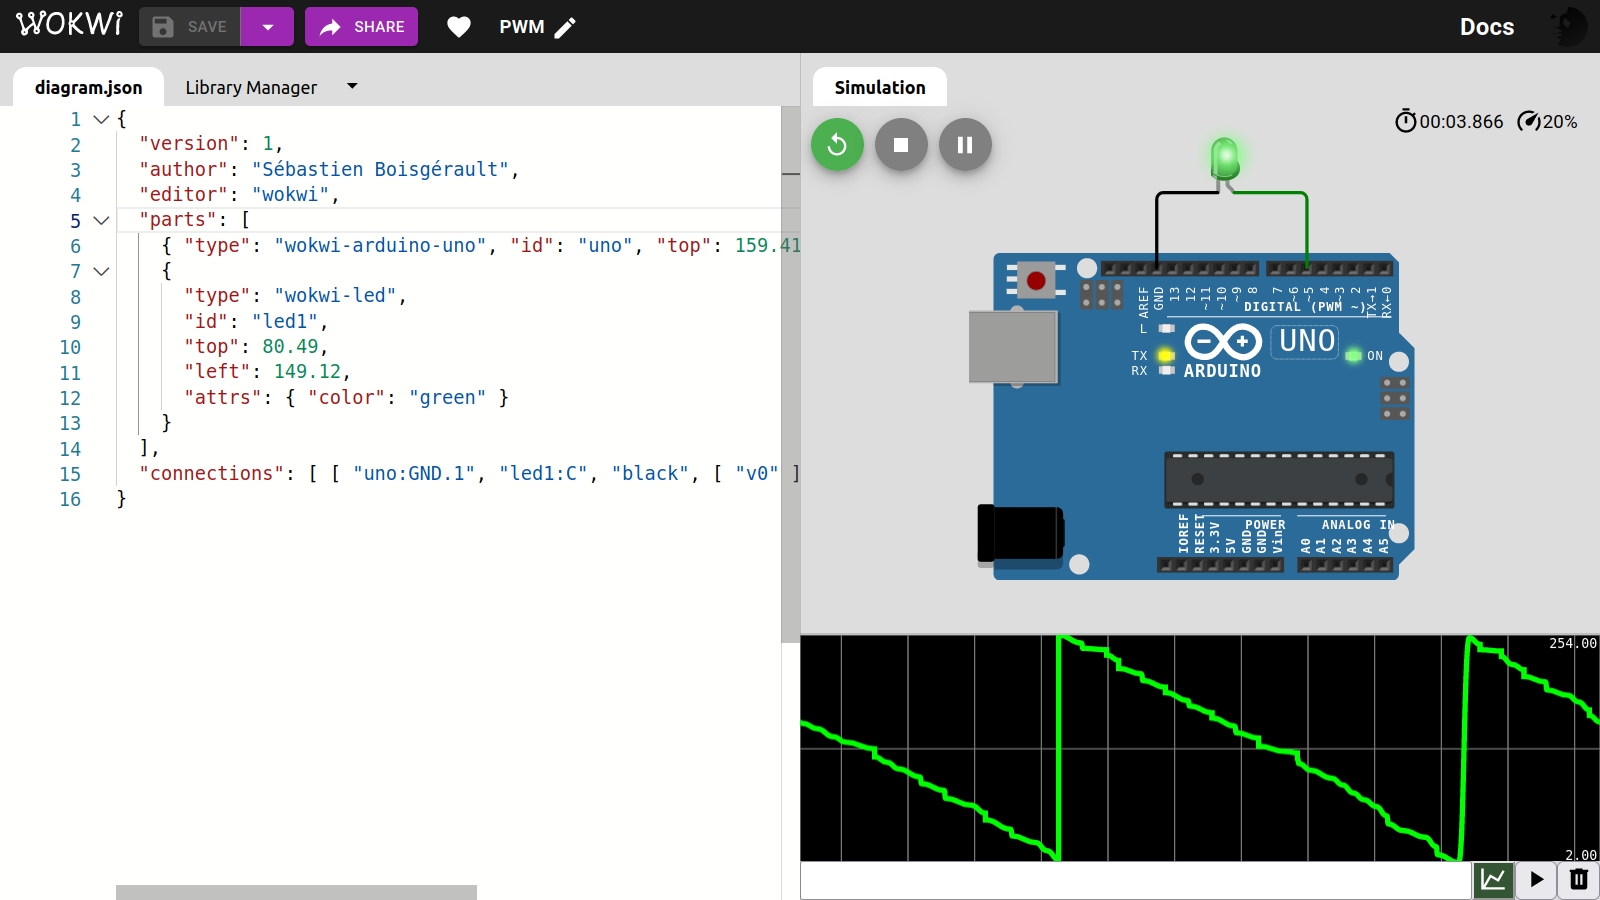This screenshot has width=1600, height=900.
Task: Click the simulation speed gauge icon
Action: coord(1529,121)
